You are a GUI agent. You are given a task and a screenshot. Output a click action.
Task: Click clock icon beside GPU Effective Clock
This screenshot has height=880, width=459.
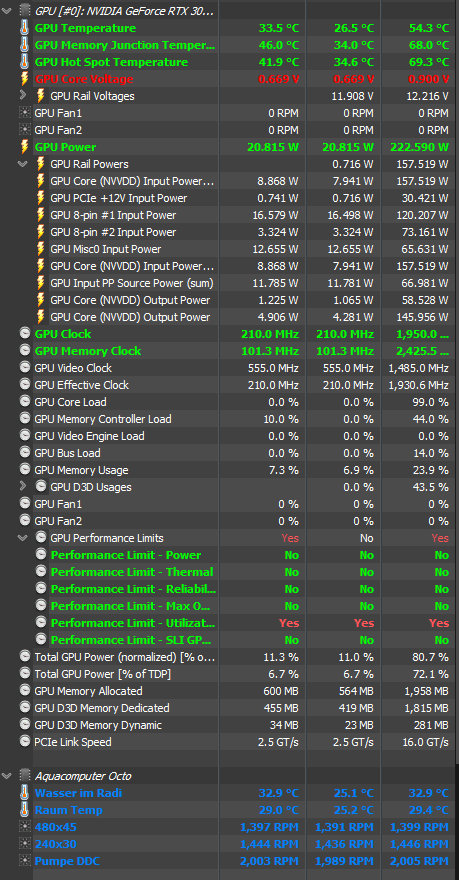click(25, 385)
